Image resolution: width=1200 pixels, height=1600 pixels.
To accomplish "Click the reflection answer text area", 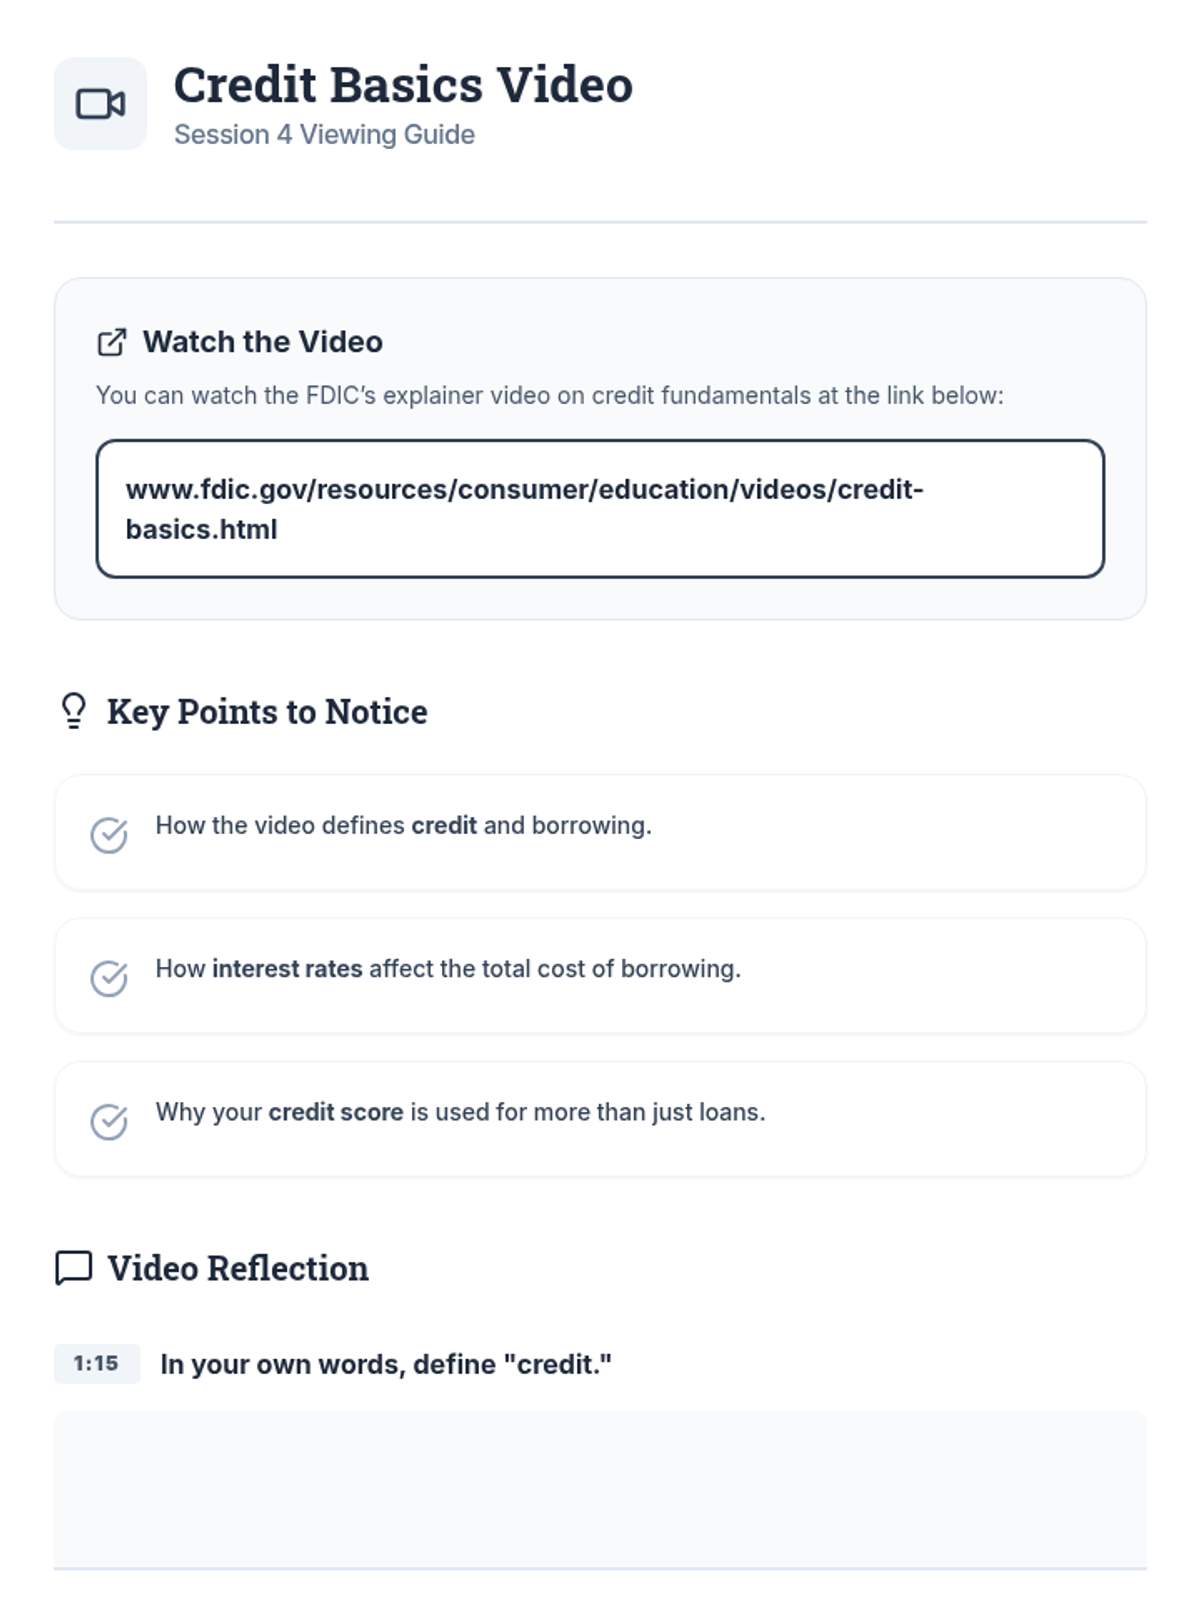I will pyautogui.click(x=600, y=1488).
